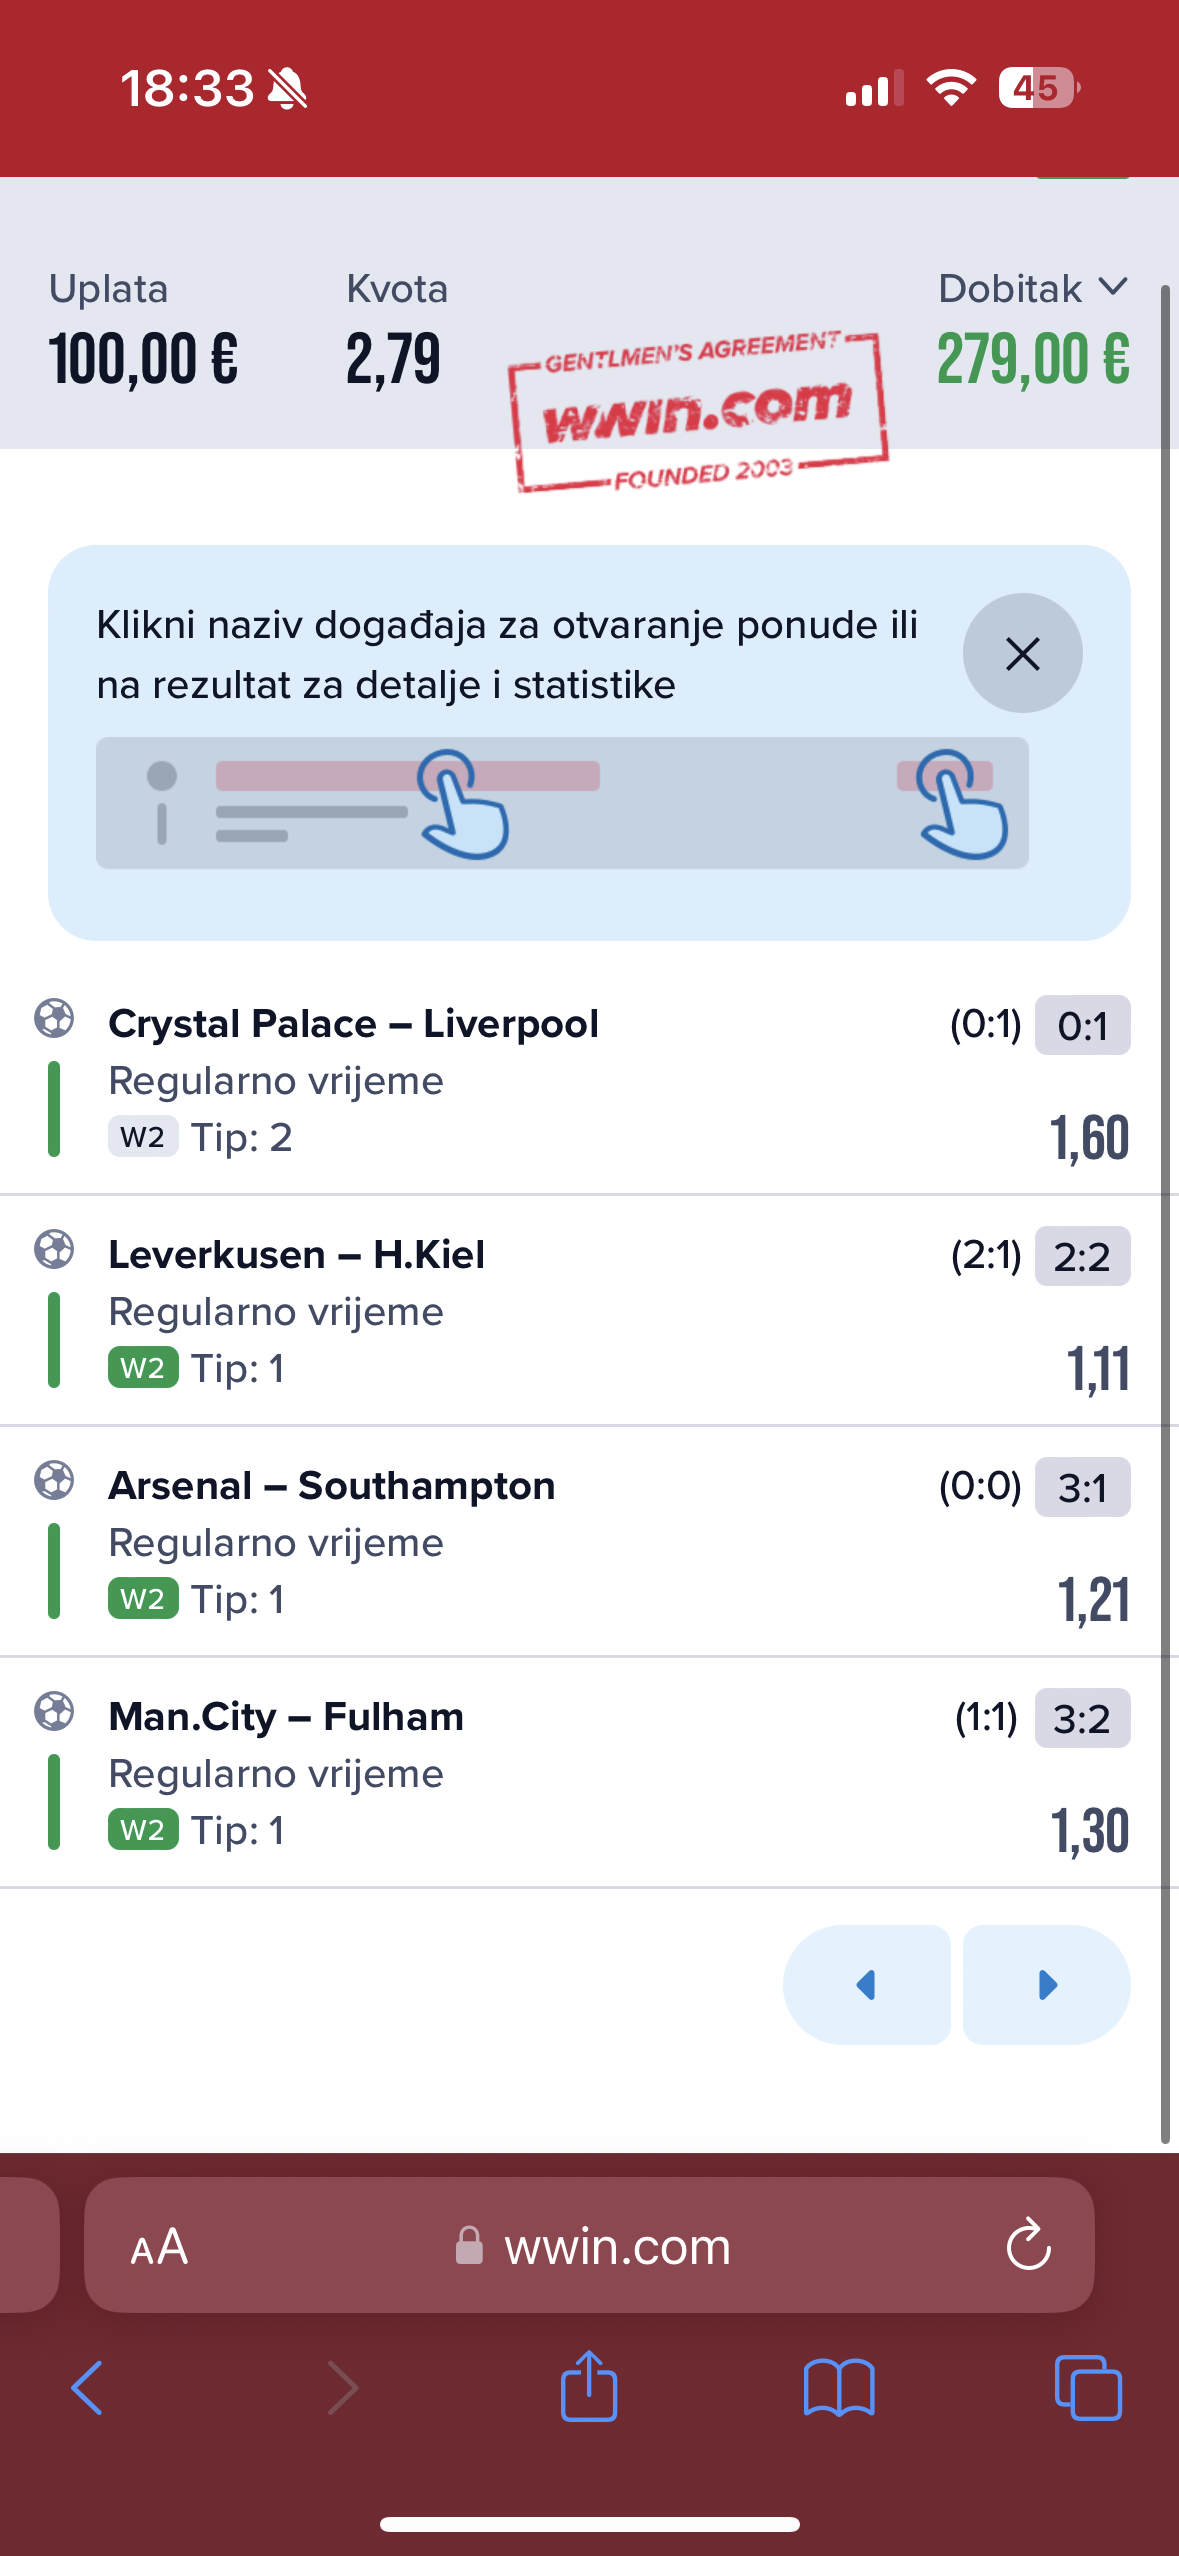The width and height of the screenshot is (1179, 2556).
Task: Open Arsenal – Southampton event offer
Action: coord(331,1486)
